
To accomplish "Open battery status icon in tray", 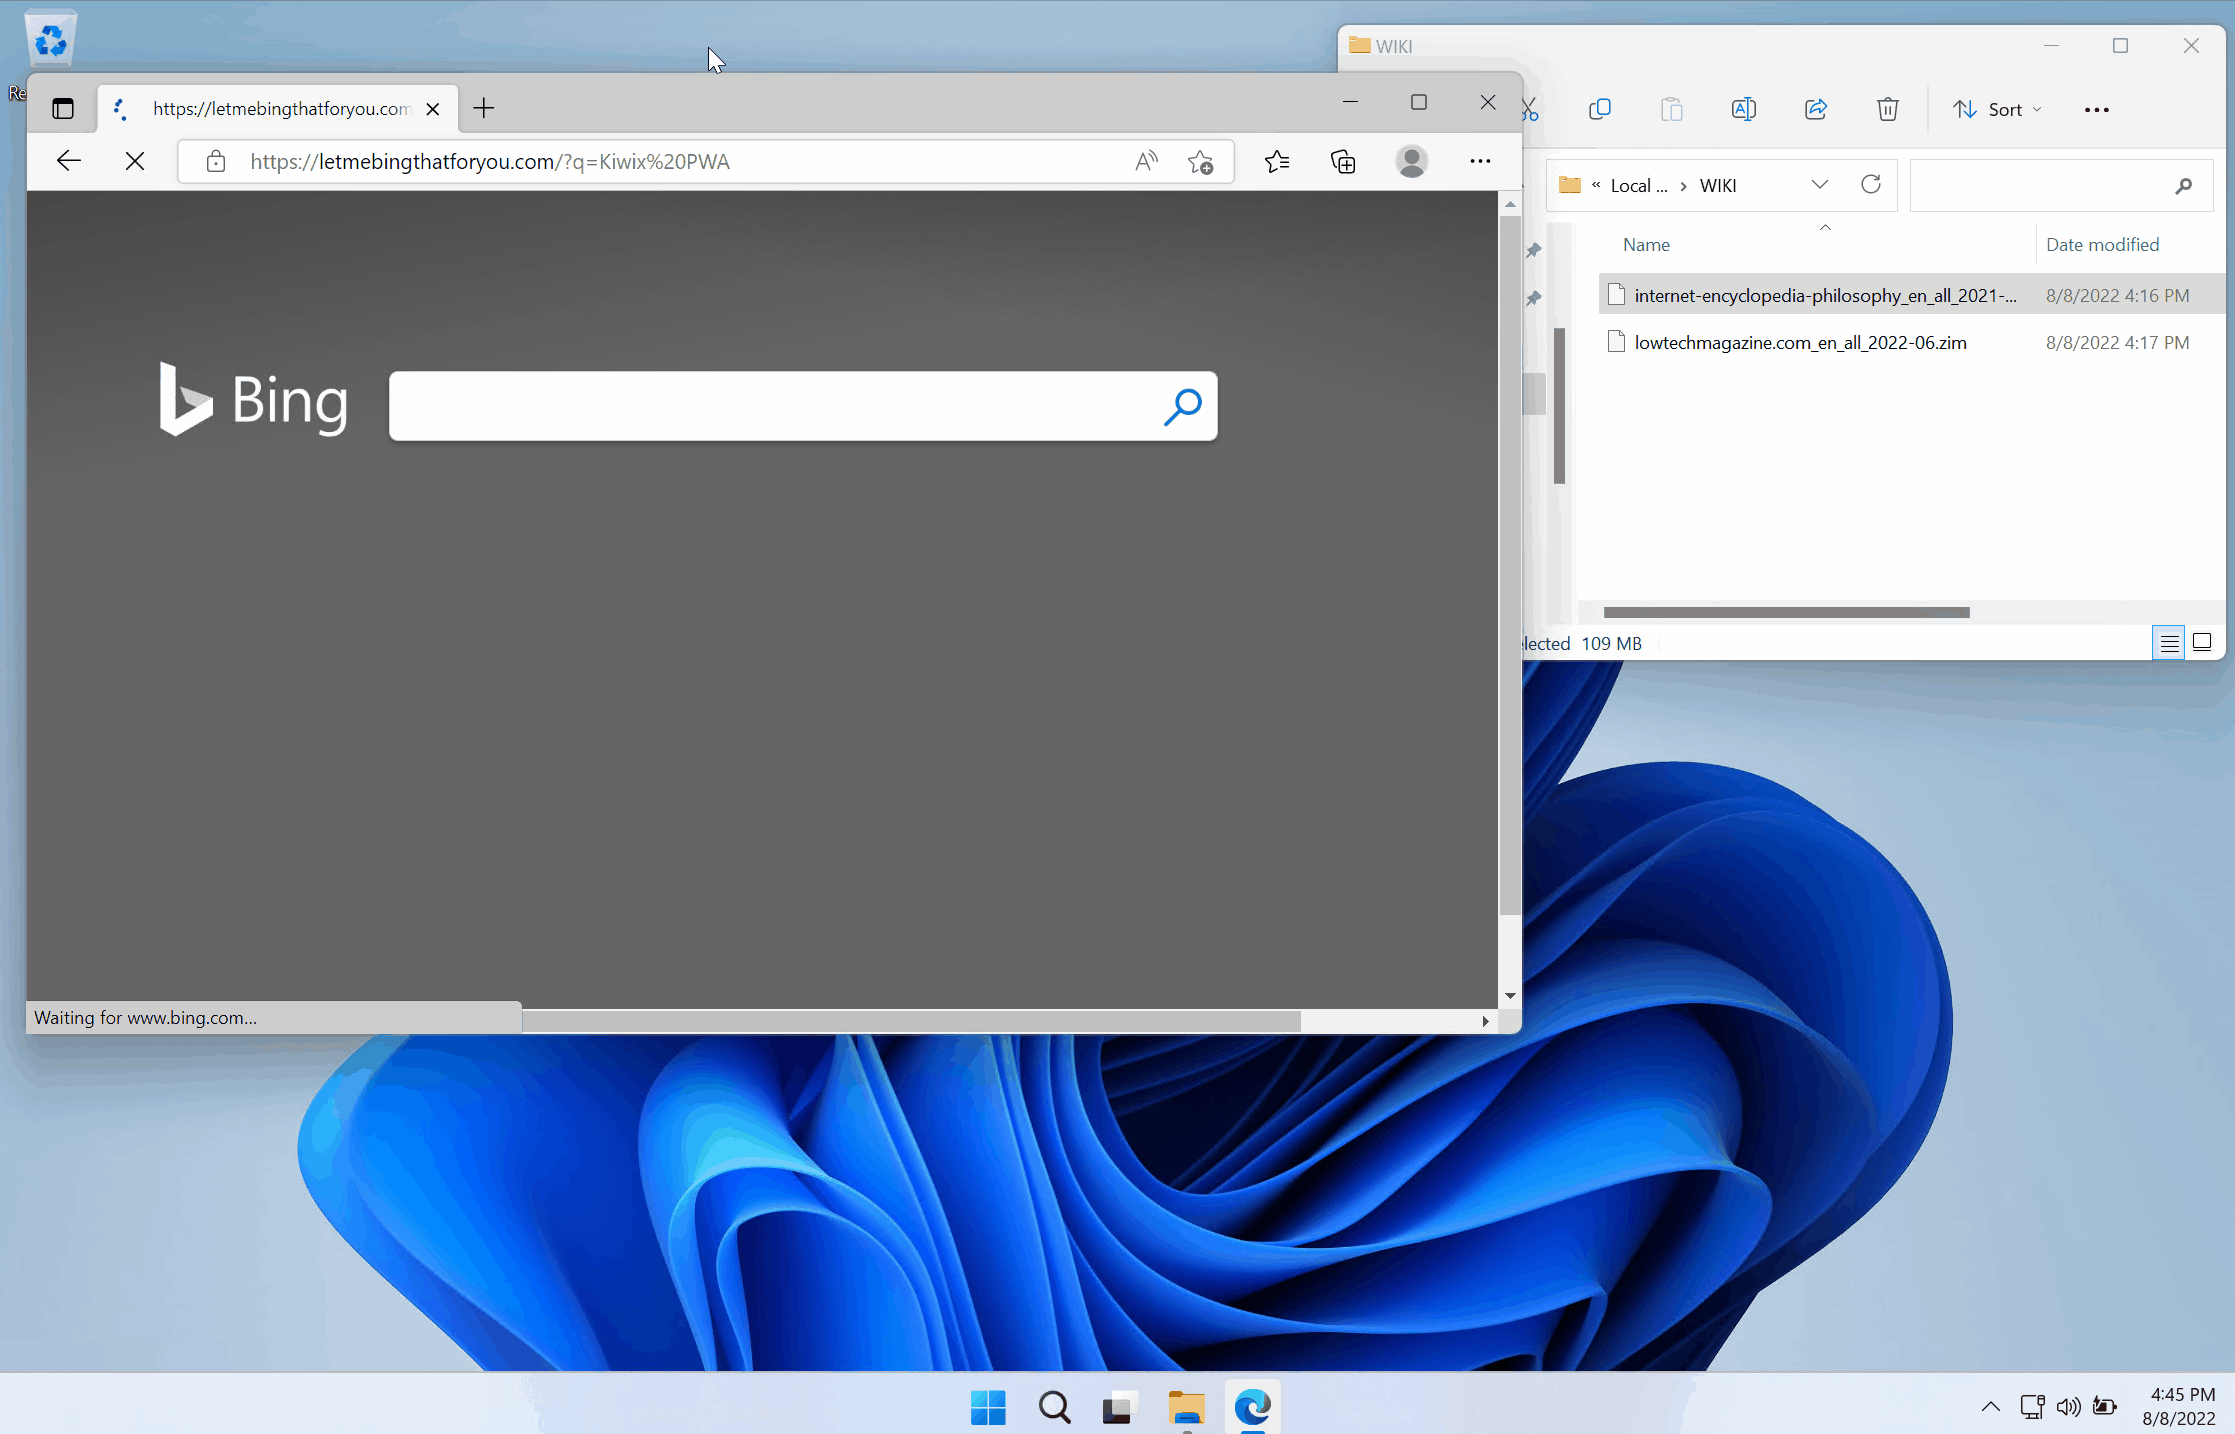I will [2104, 1407].
